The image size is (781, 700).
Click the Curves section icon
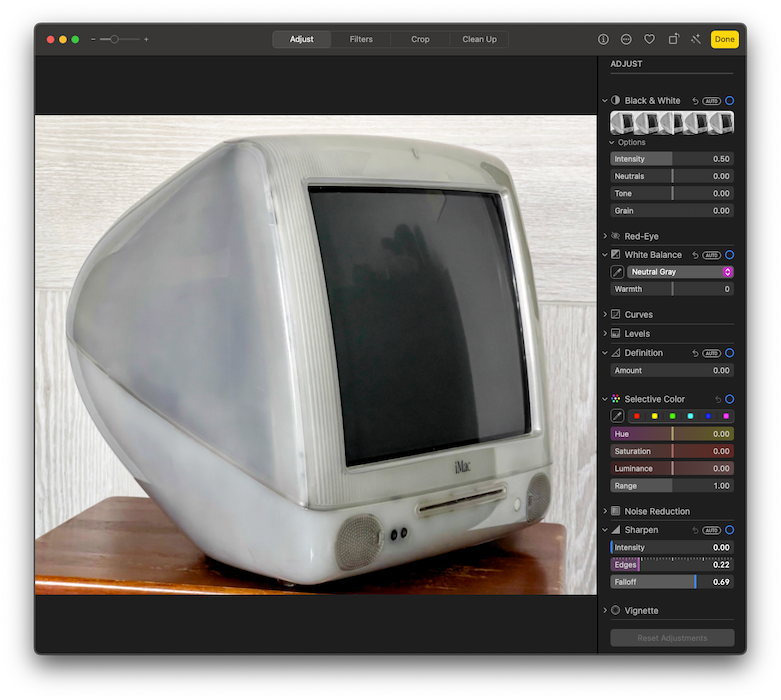(x=616, y=314)
